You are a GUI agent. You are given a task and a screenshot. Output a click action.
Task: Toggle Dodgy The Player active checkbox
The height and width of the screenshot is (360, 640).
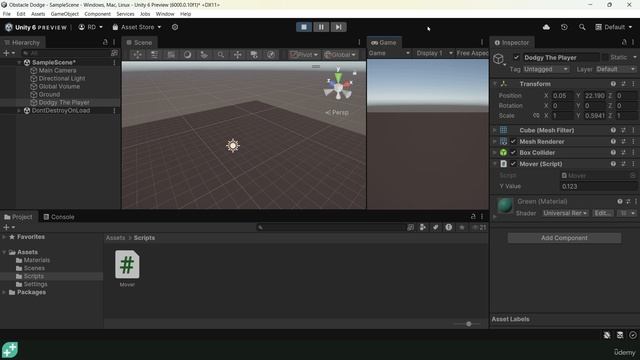516,58
